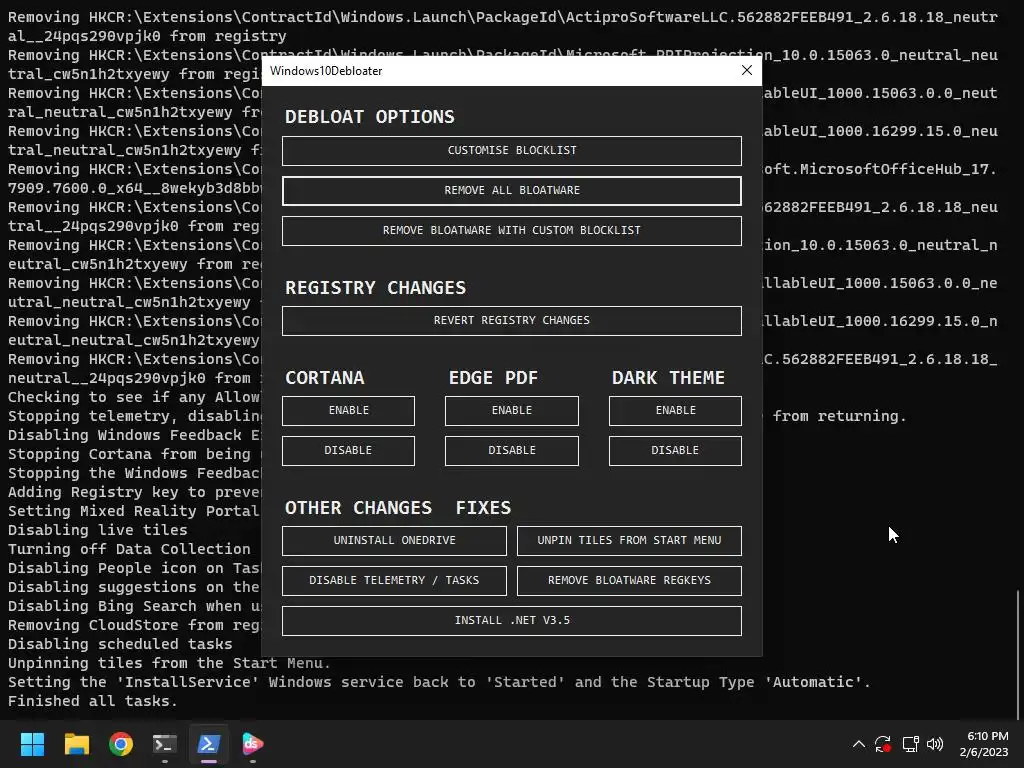Click the Registry Changes heading
The width and height of the screenshot is (1024, 768).
point(376,288)
